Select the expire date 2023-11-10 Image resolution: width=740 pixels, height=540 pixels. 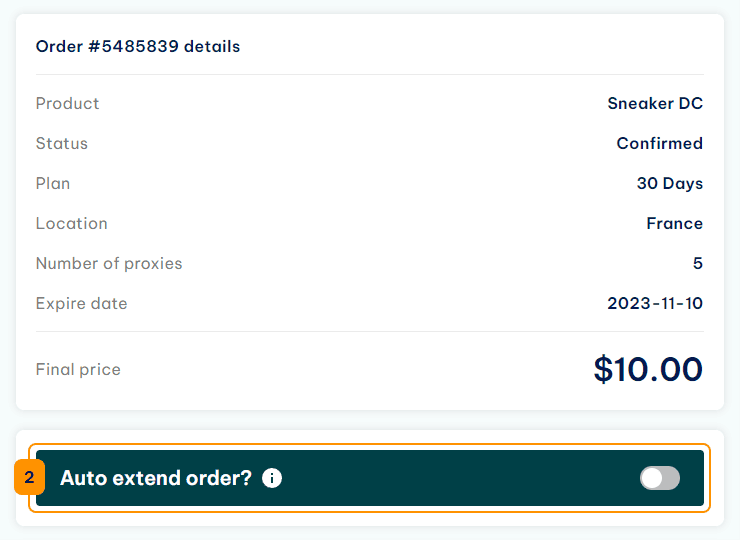pyautogui.click(x=655, y=303)
